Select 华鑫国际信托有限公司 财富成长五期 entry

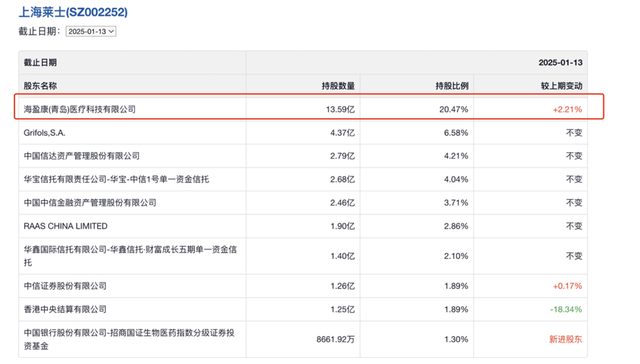[x=130, y=256]
